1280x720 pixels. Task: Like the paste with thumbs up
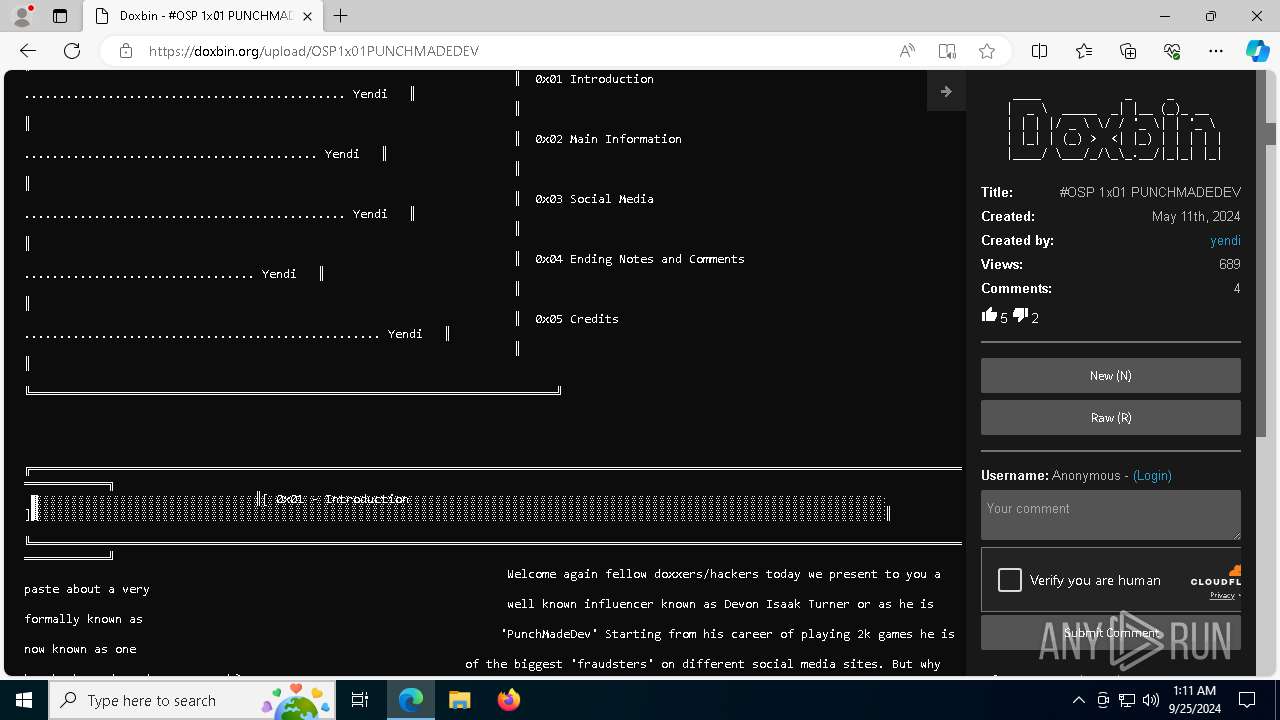(990, 315)
